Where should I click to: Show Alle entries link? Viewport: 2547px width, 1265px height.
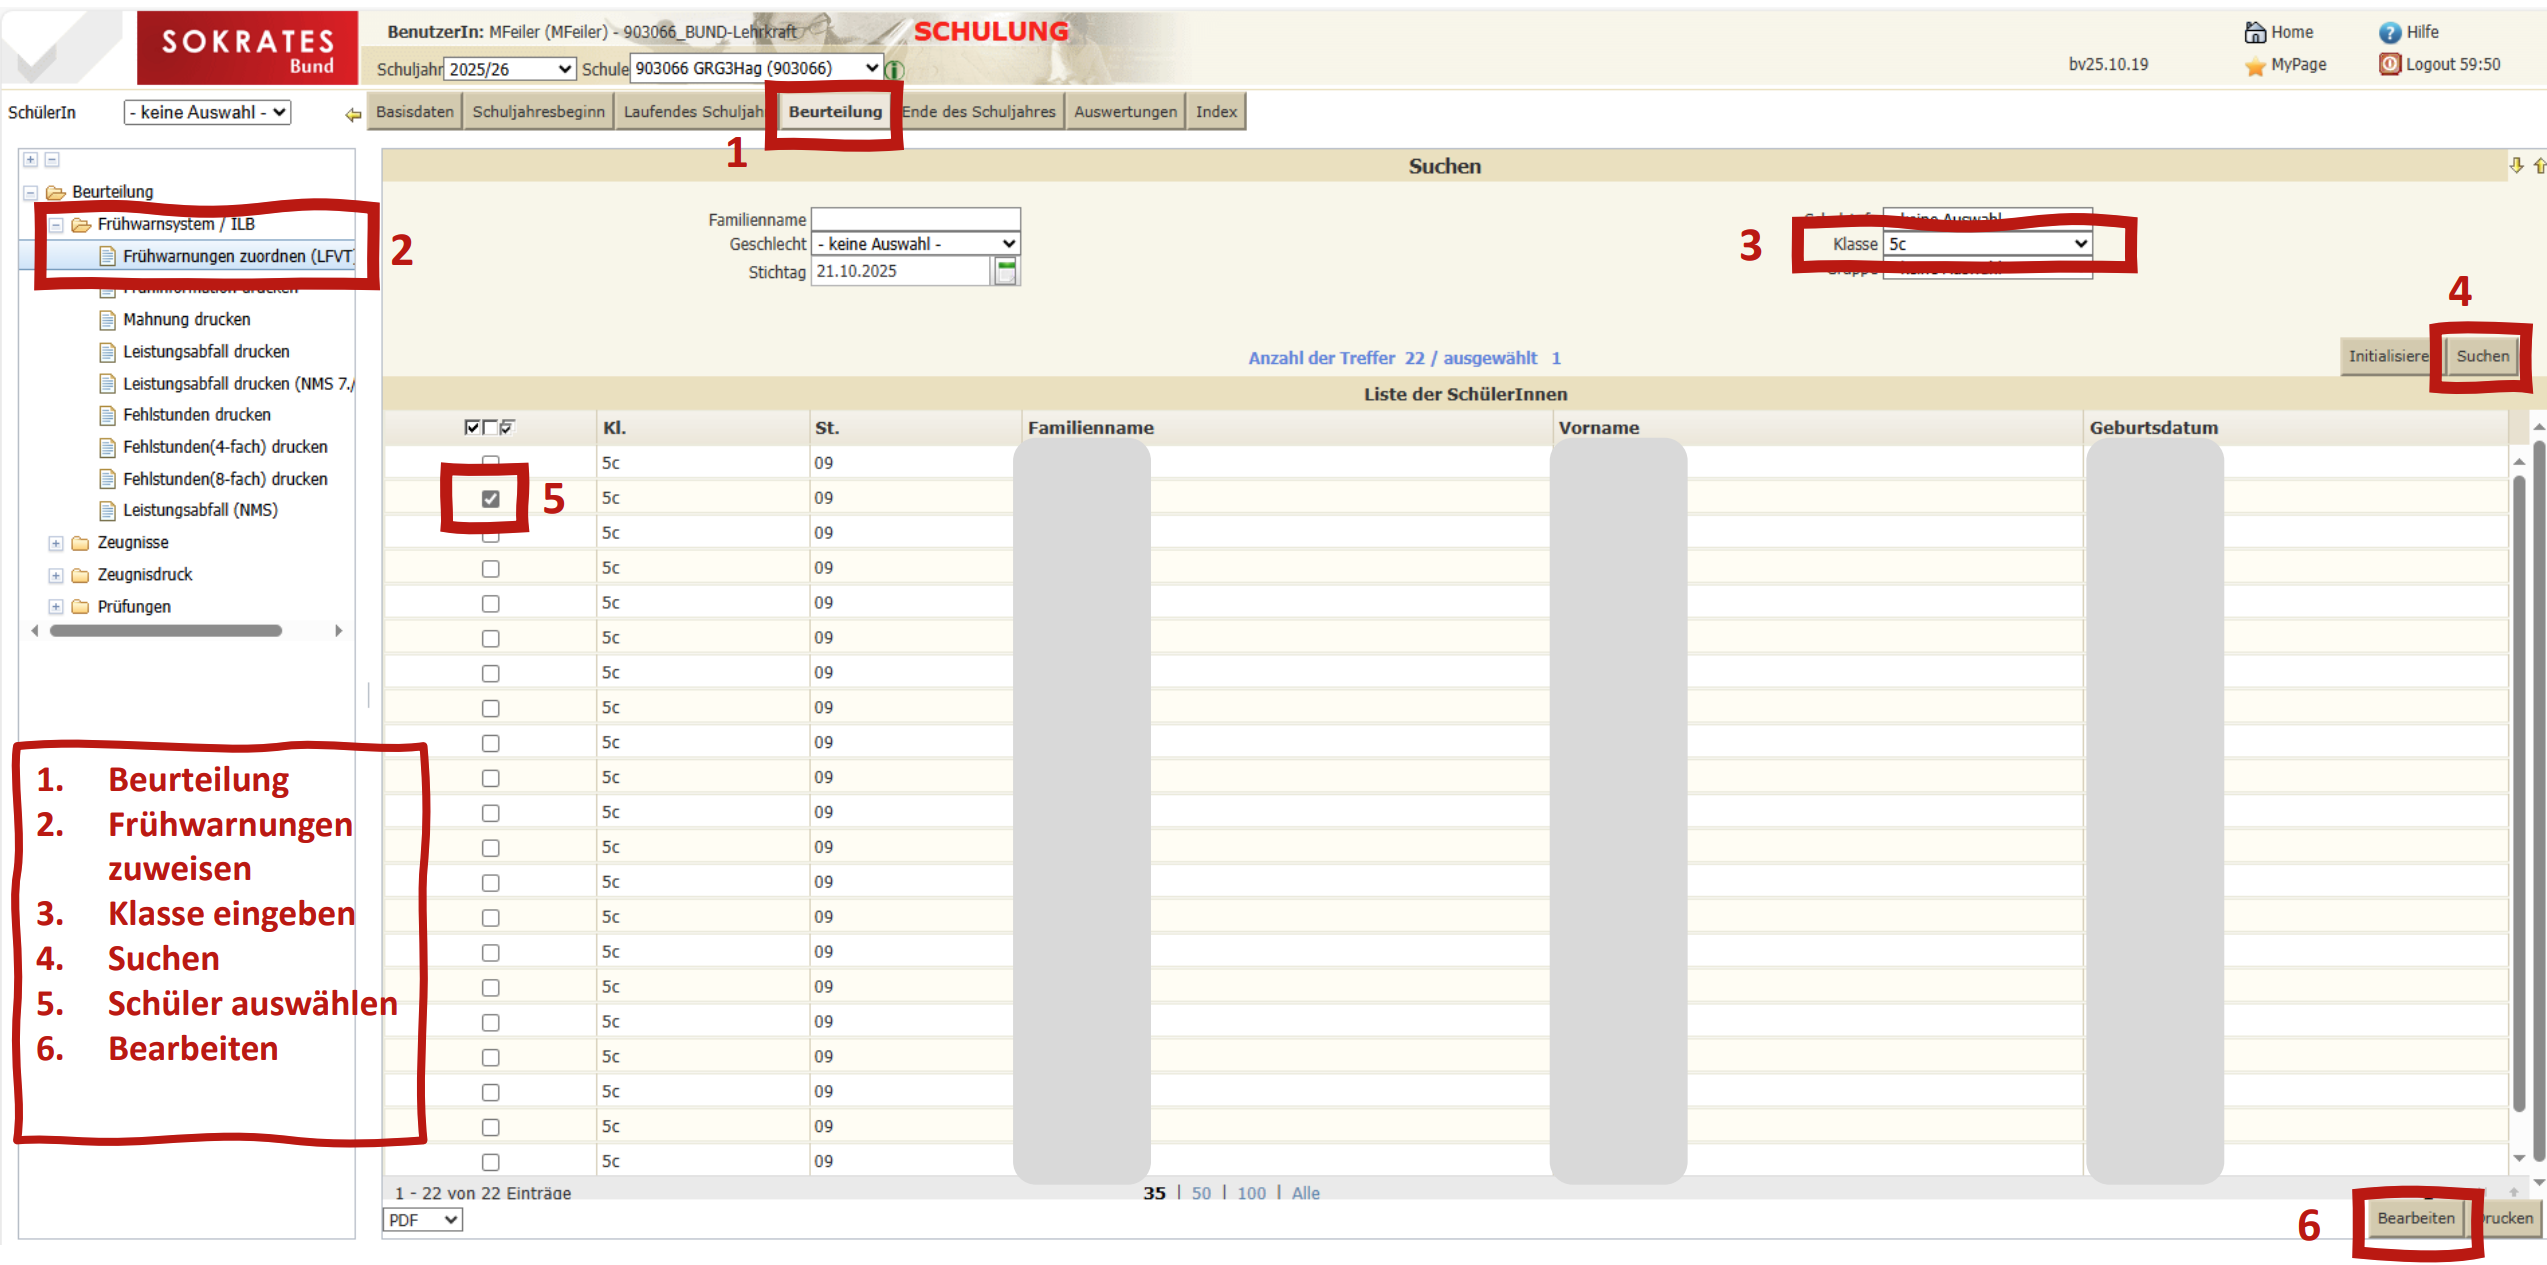pos(1305,1193)
